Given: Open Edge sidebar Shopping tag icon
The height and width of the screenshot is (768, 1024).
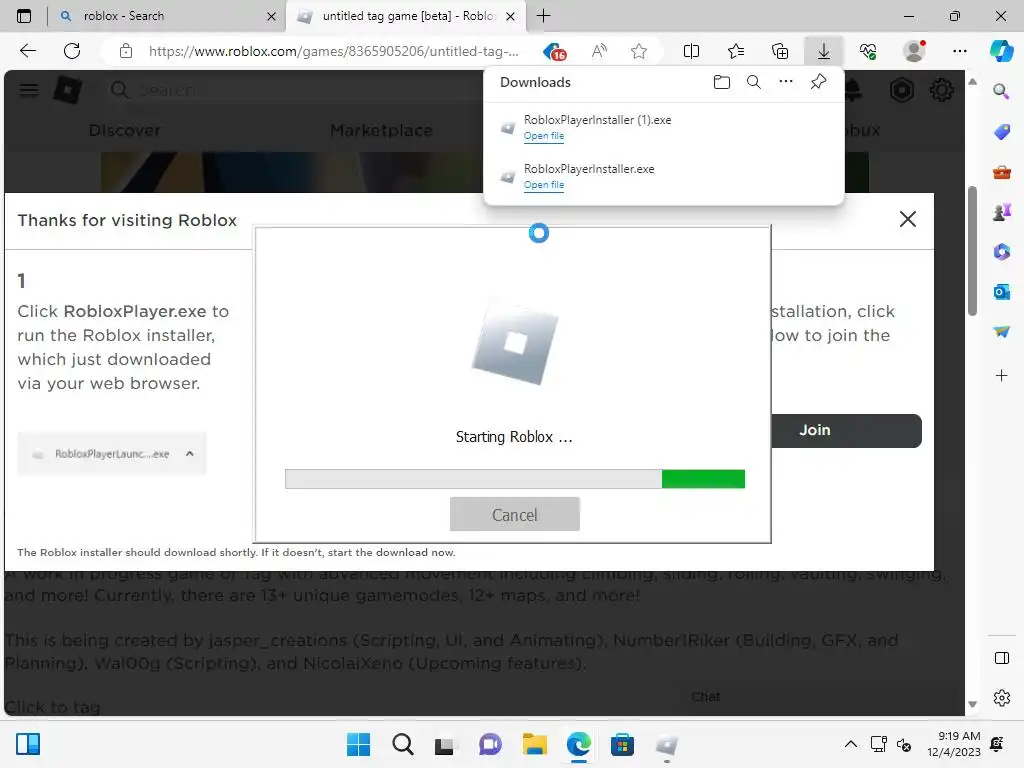Looking at the screenshot, I should (1001, 132).
